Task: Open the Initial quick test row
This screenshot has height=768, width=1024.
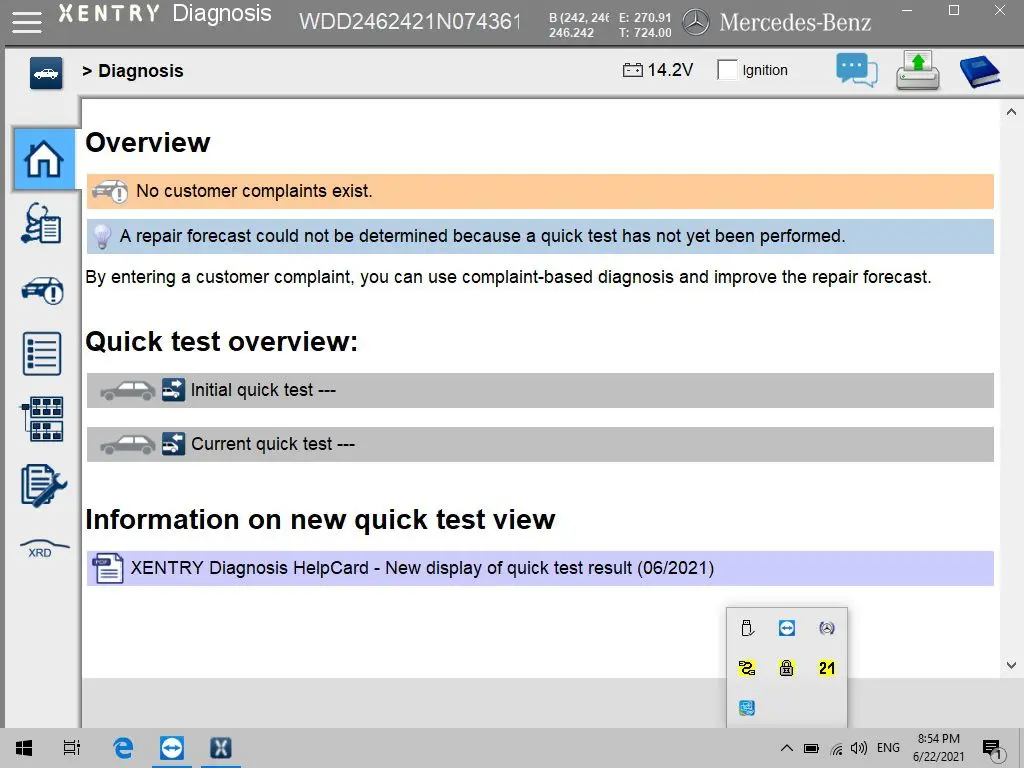Action: pos(540,391)
